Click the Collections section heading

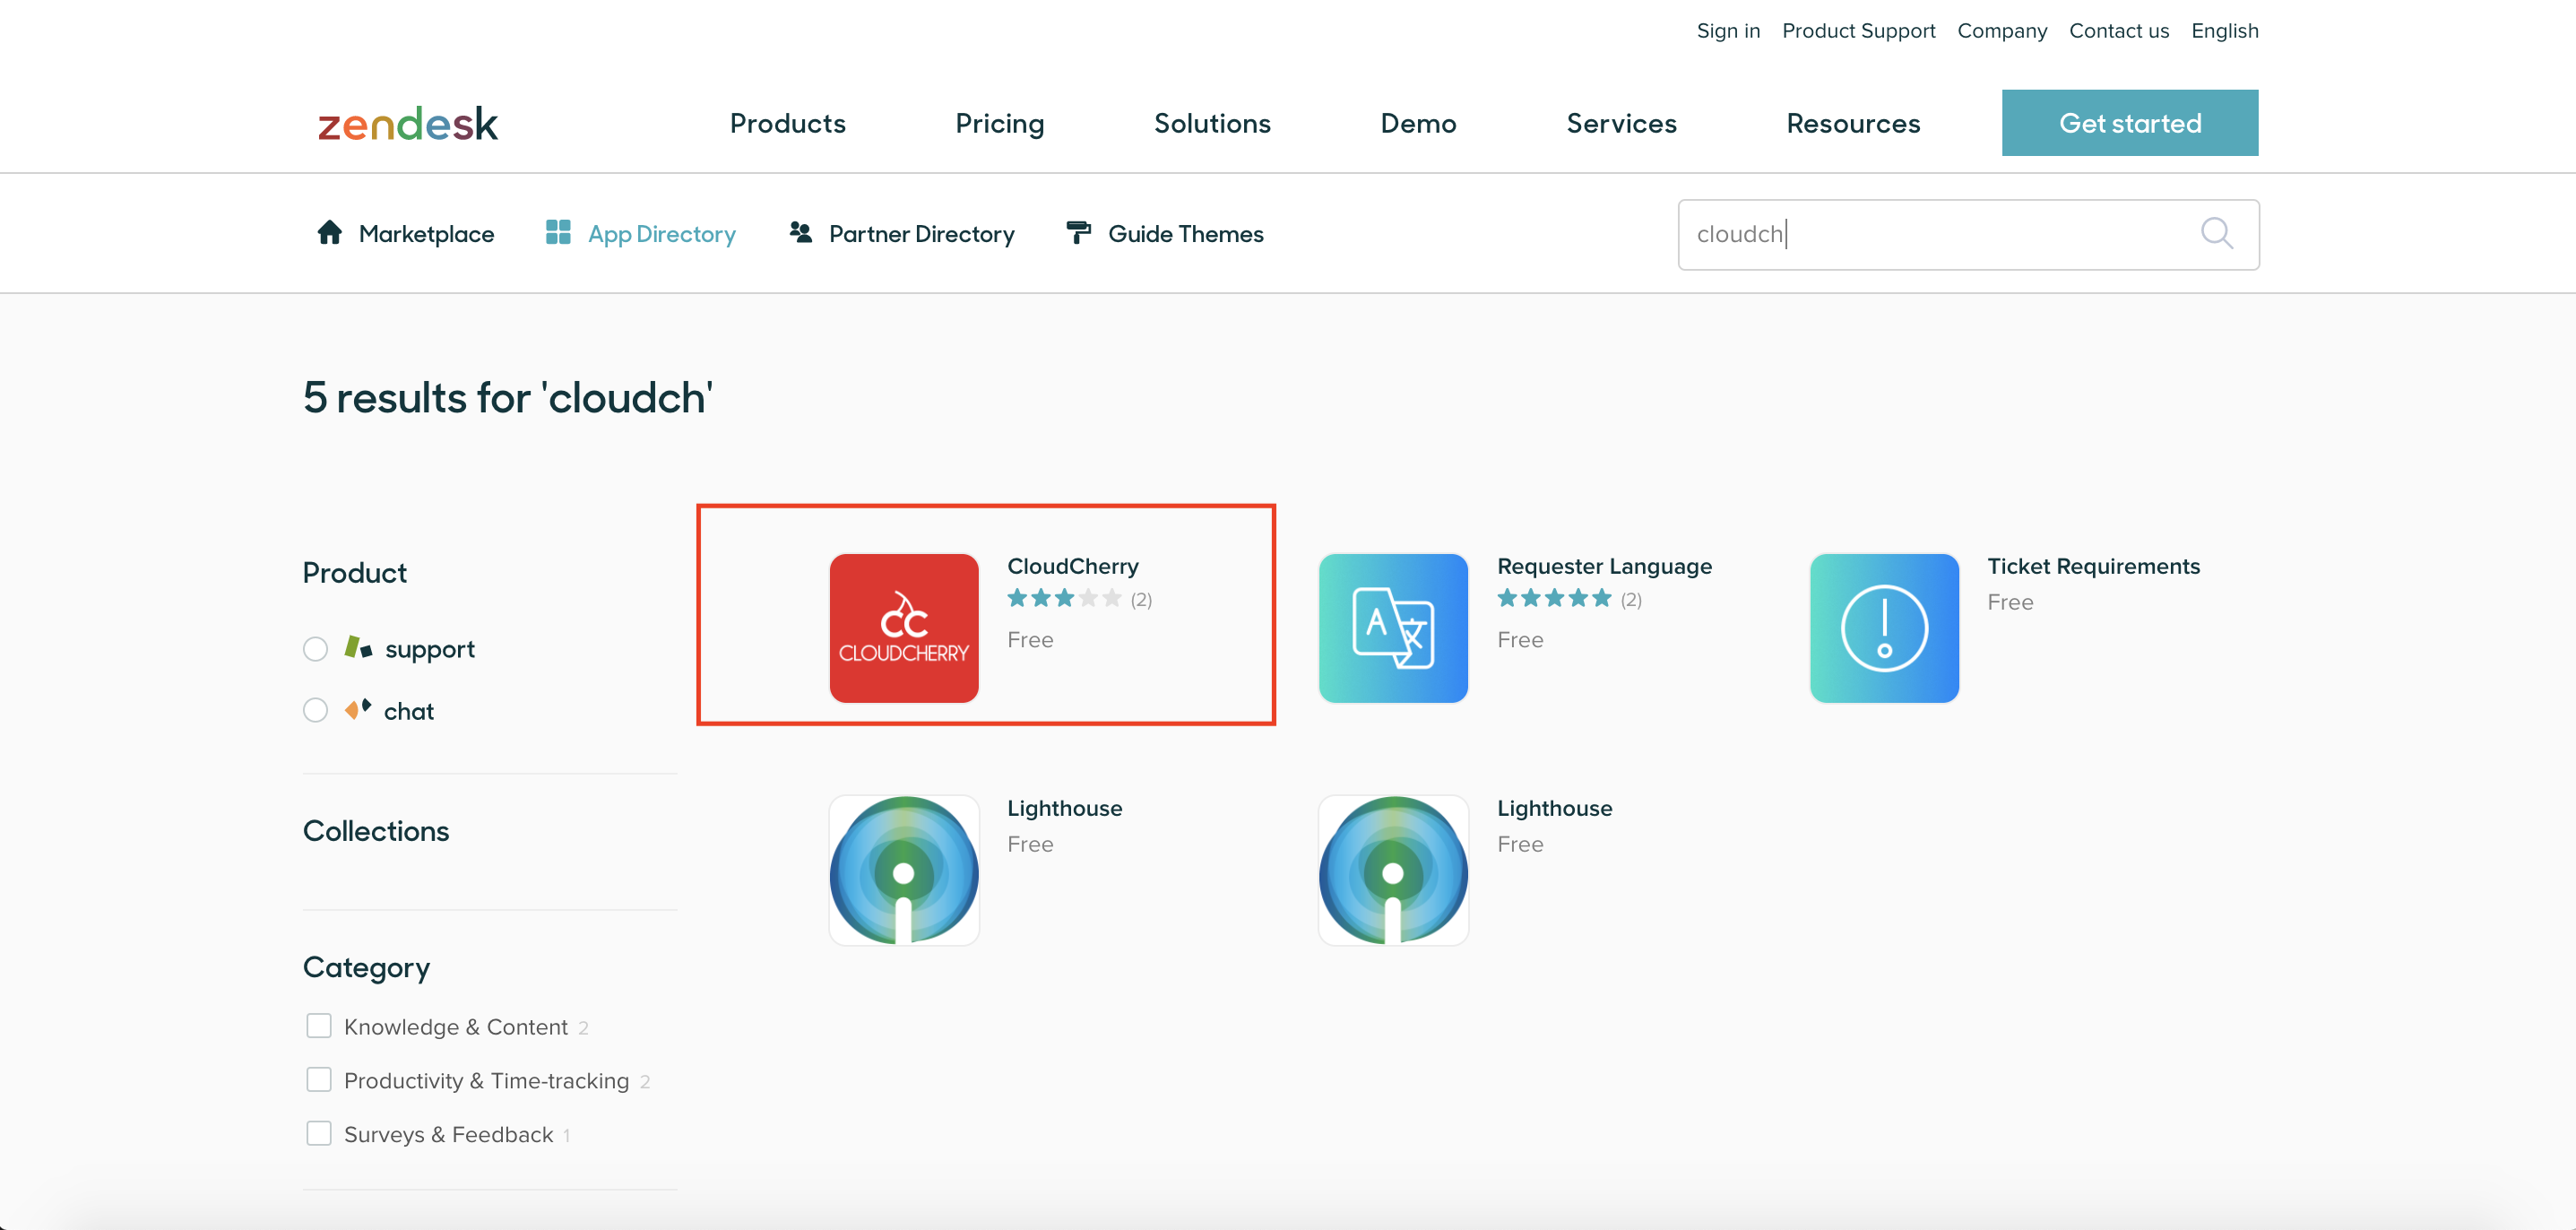[376, 831]
